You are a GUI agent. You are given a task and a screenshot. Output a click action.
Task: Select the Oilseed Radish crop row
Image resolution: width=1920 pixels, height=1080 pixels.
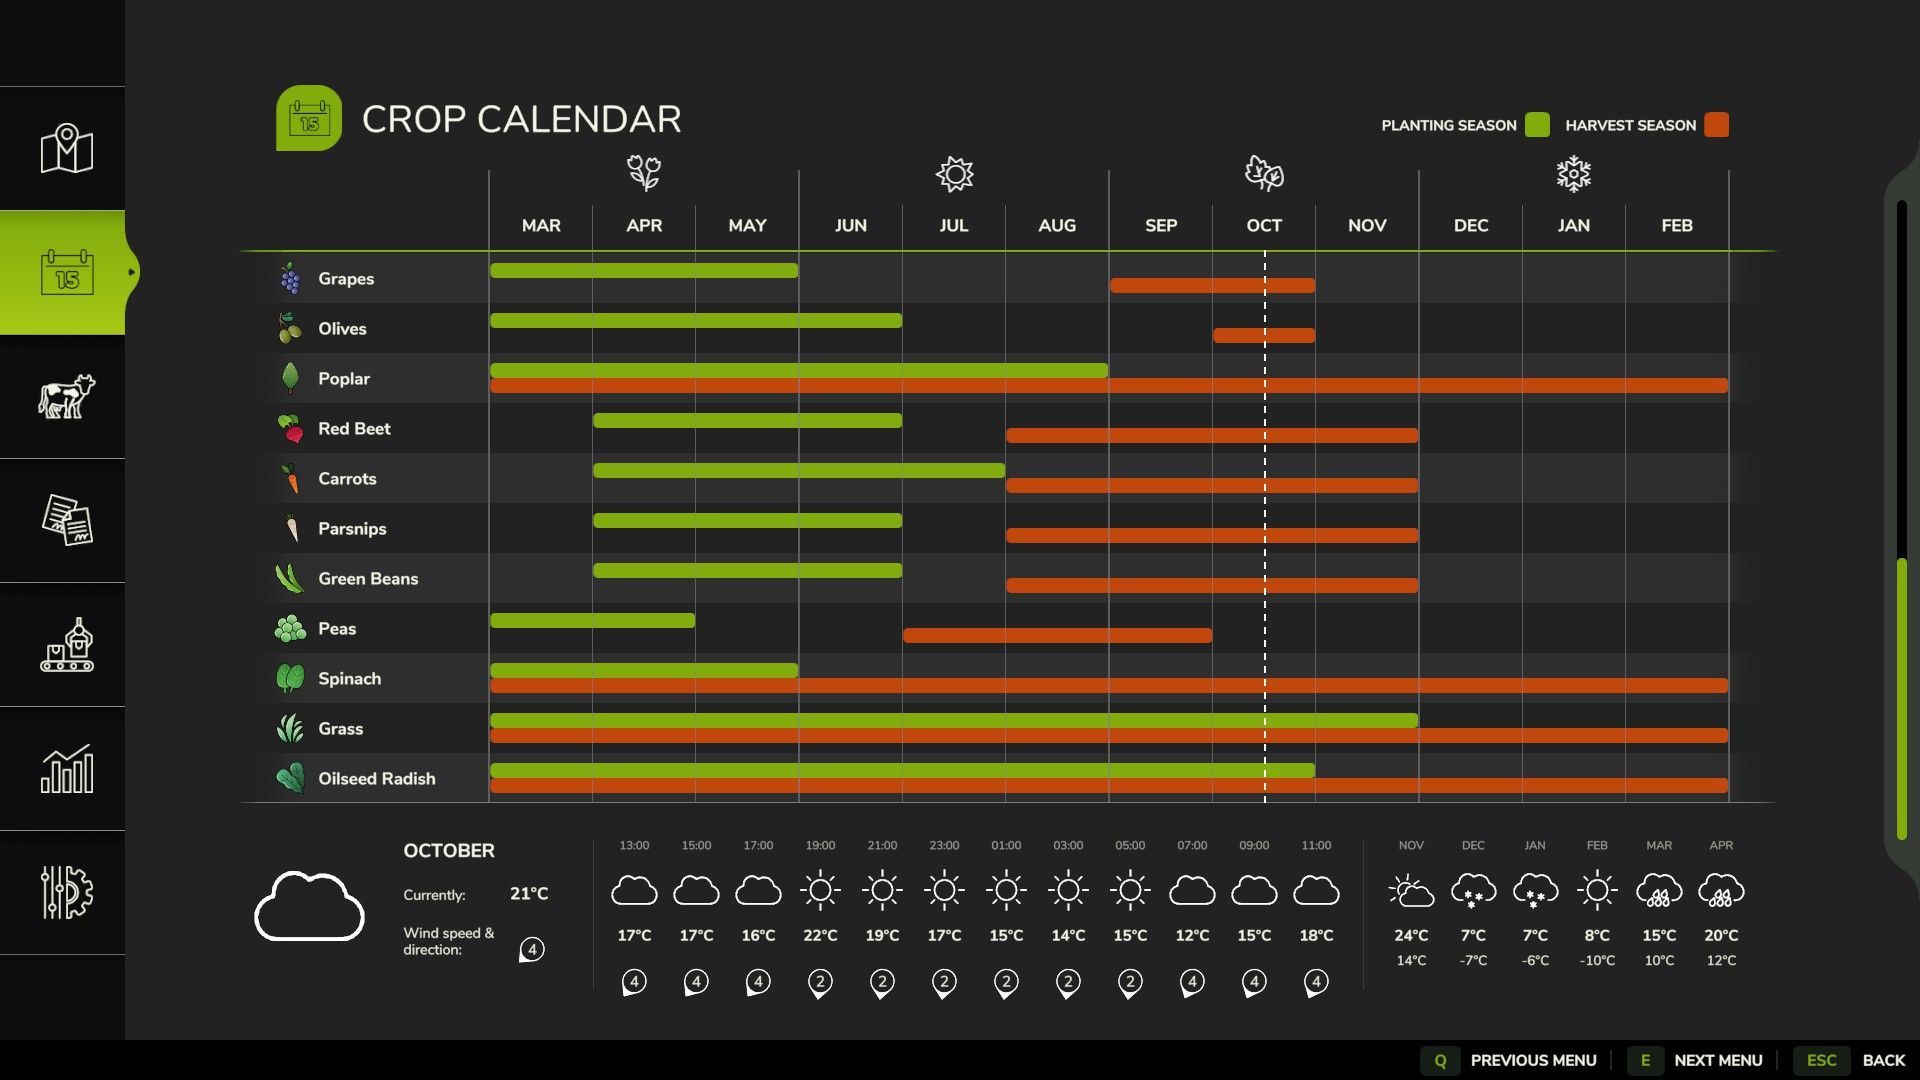click(377, 779)
